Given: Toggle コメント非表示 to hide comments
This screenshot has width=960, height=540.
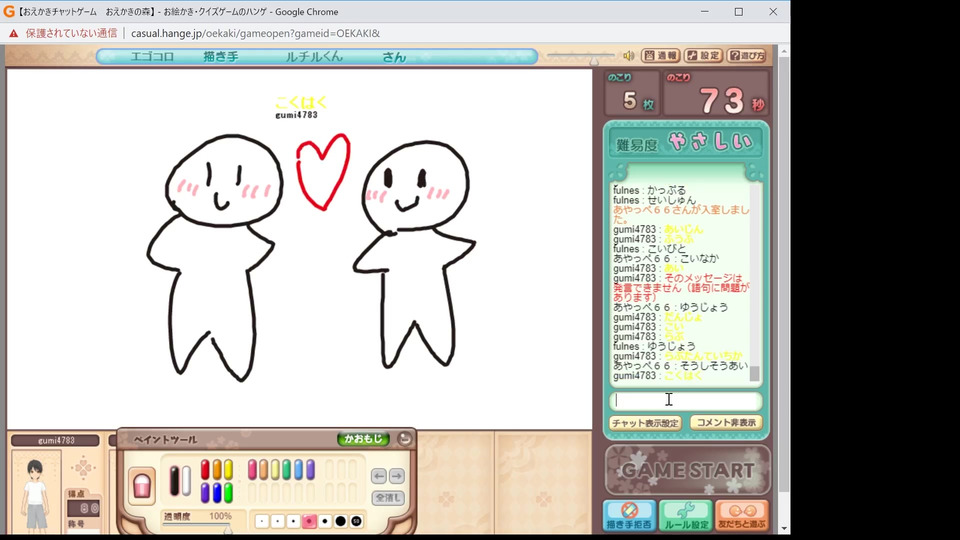Looking at the screenshot, I should point(726,423).
